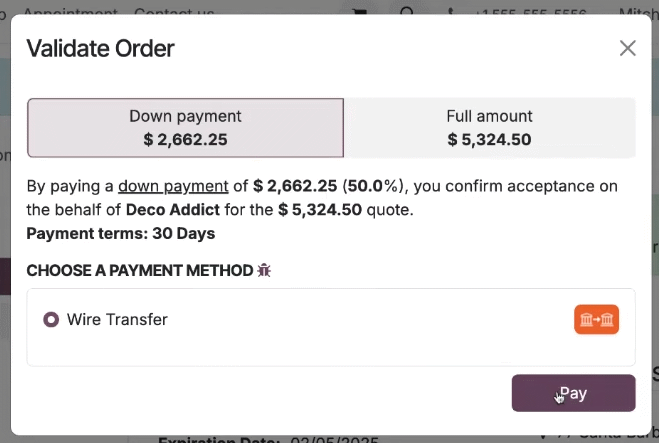Screen dimensions: 659x443
Task: Click the +1 555-555-5556 phone number link
Action: pos(530,11)
